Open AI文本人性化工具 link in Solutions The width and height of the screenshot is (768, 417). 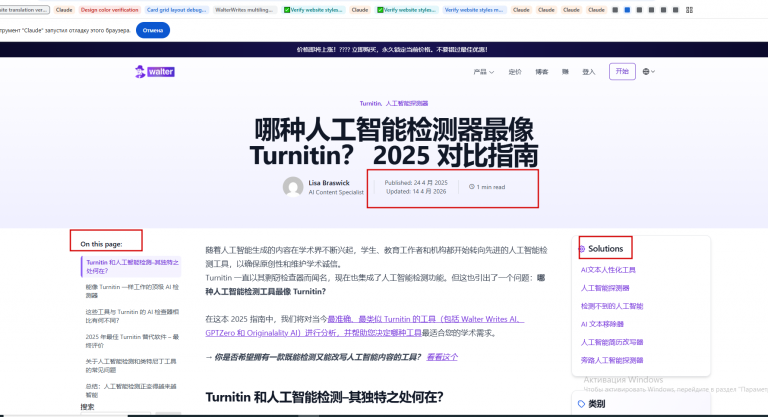point(608,270)
